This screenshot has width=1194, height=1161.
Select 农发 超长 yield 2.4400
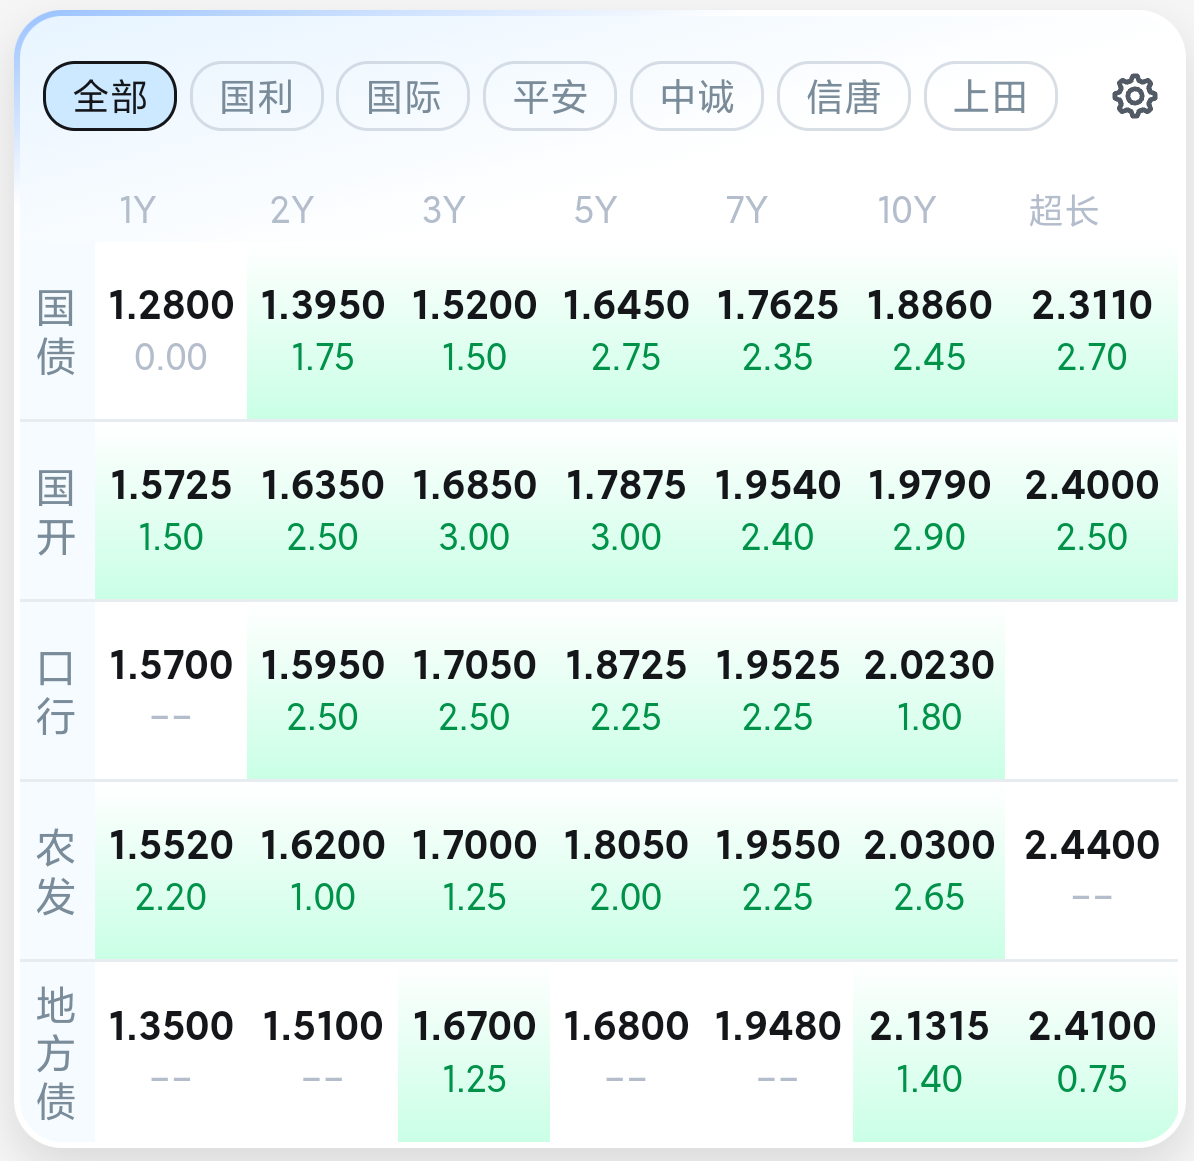pos(1091,870)
